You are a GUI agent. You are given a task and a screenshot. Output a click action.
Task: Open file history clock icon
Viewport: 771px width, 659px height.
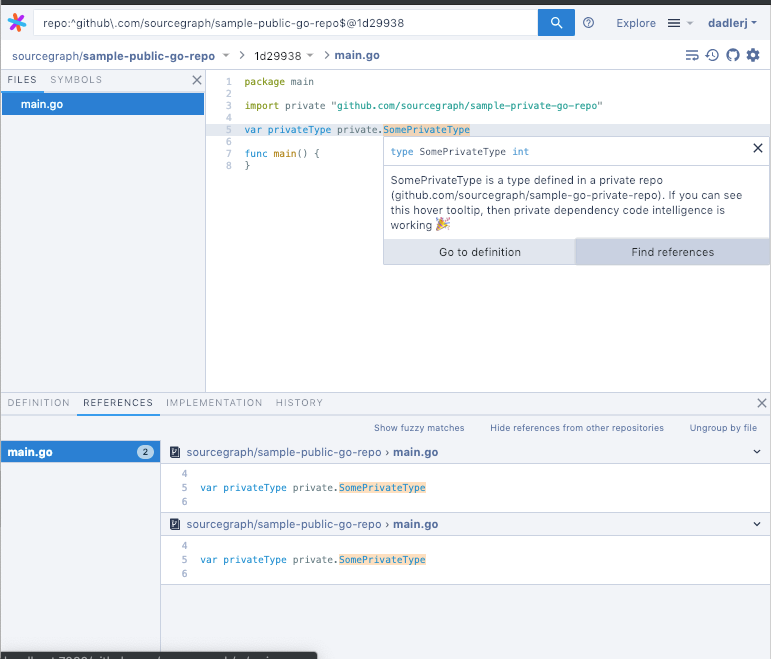712,55
